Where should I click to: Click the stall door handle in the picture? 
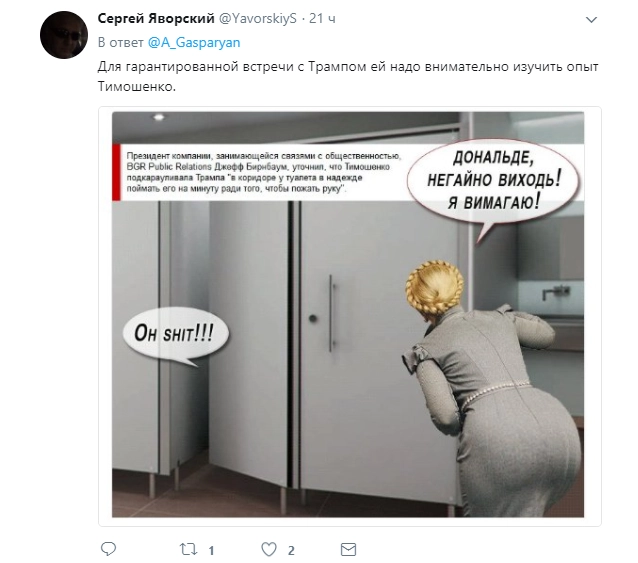(x=331, y=313)
